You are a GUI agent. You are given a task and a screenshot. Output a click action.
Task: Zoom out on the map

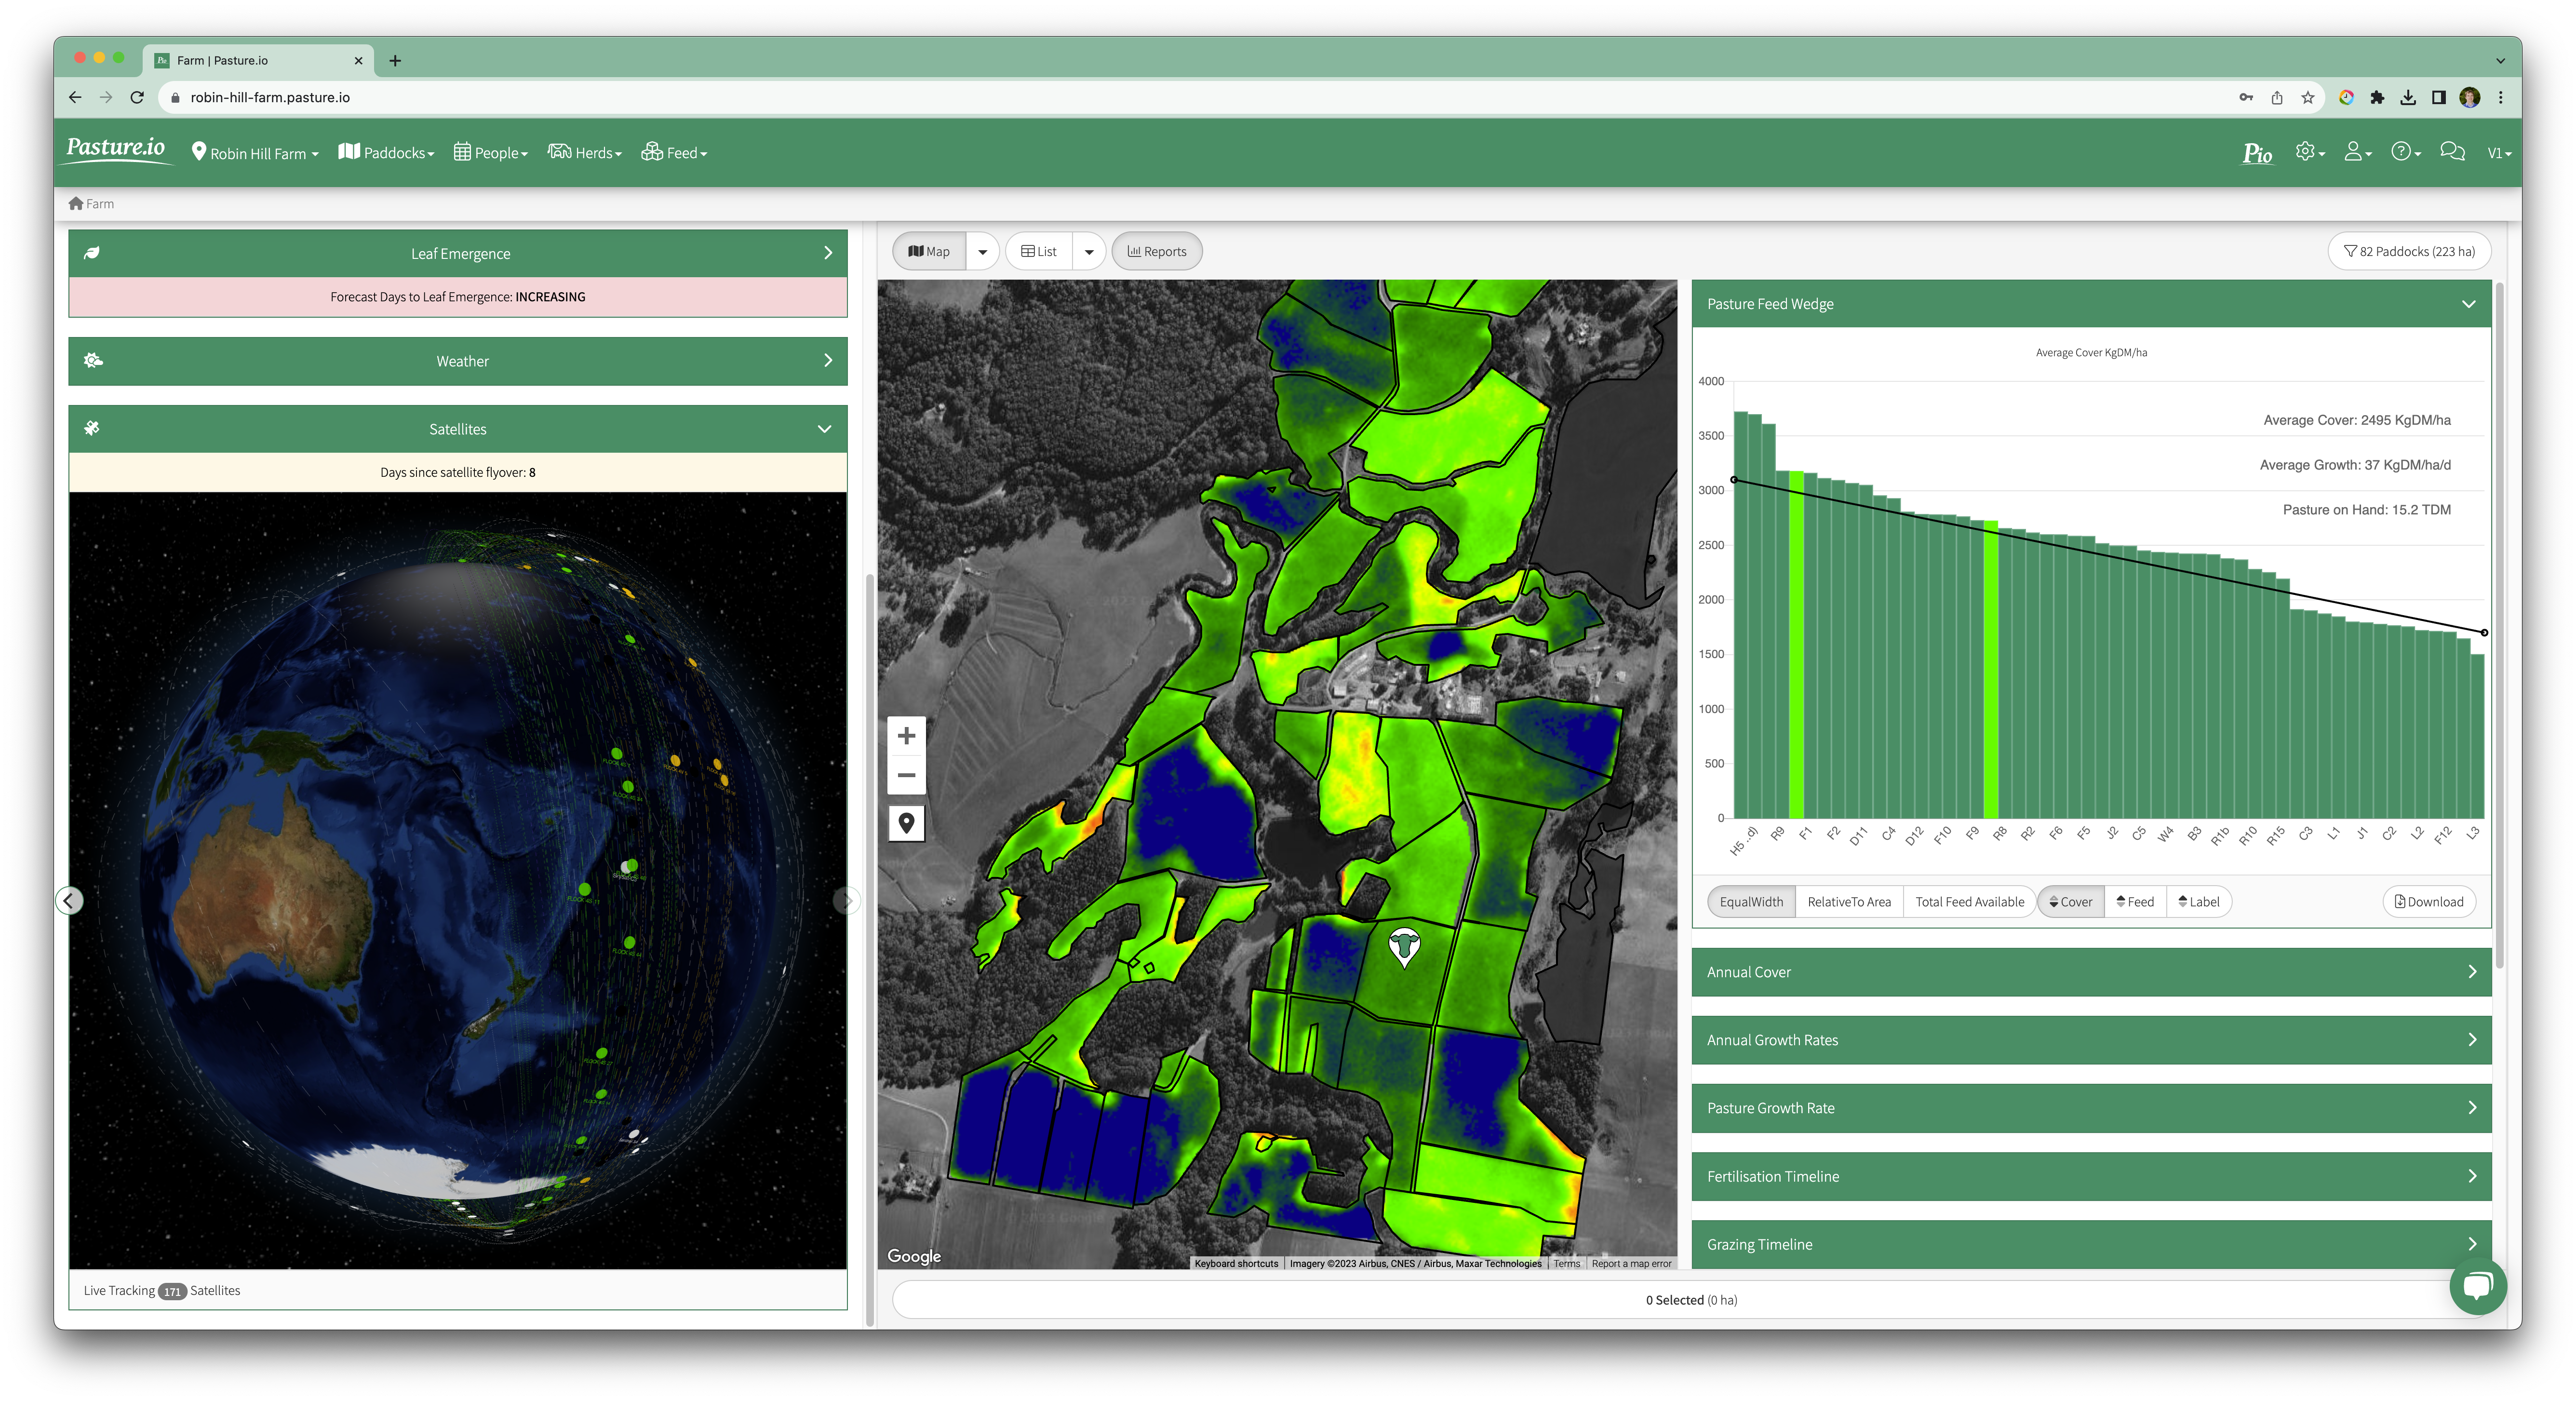[x=906, y=775]
